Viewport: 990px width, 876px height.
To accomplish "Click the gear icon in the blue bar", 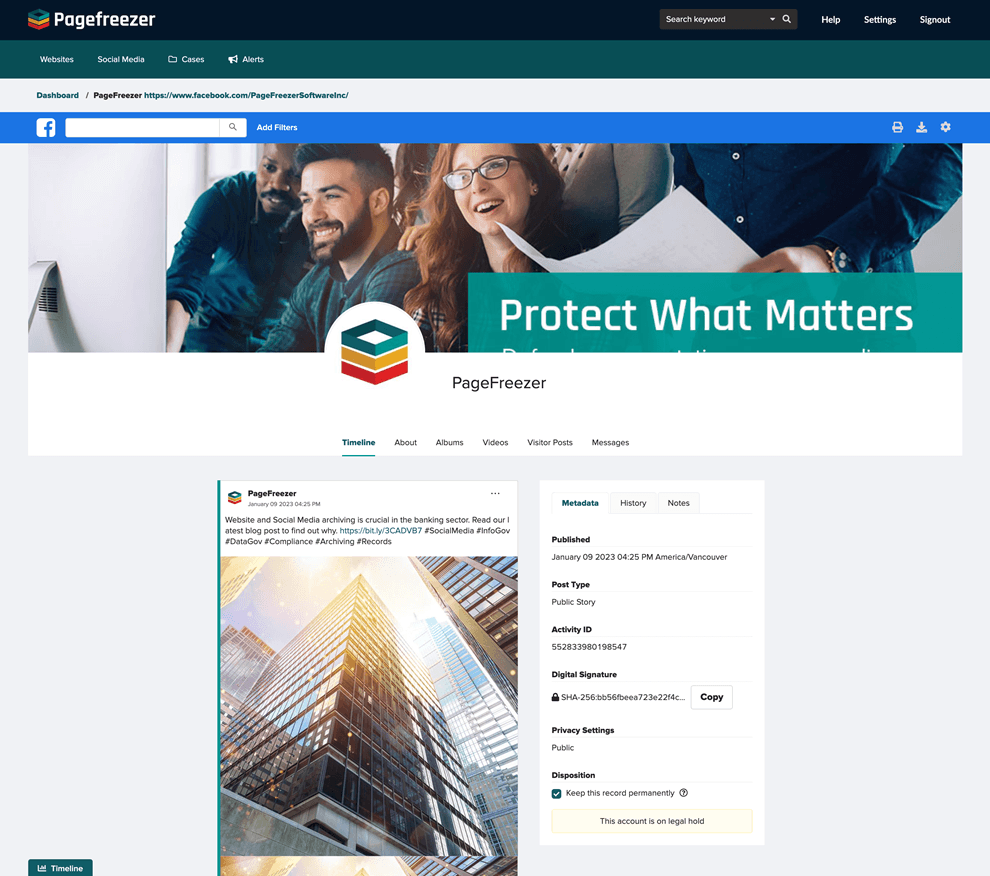I will click(x=945, y=127).
